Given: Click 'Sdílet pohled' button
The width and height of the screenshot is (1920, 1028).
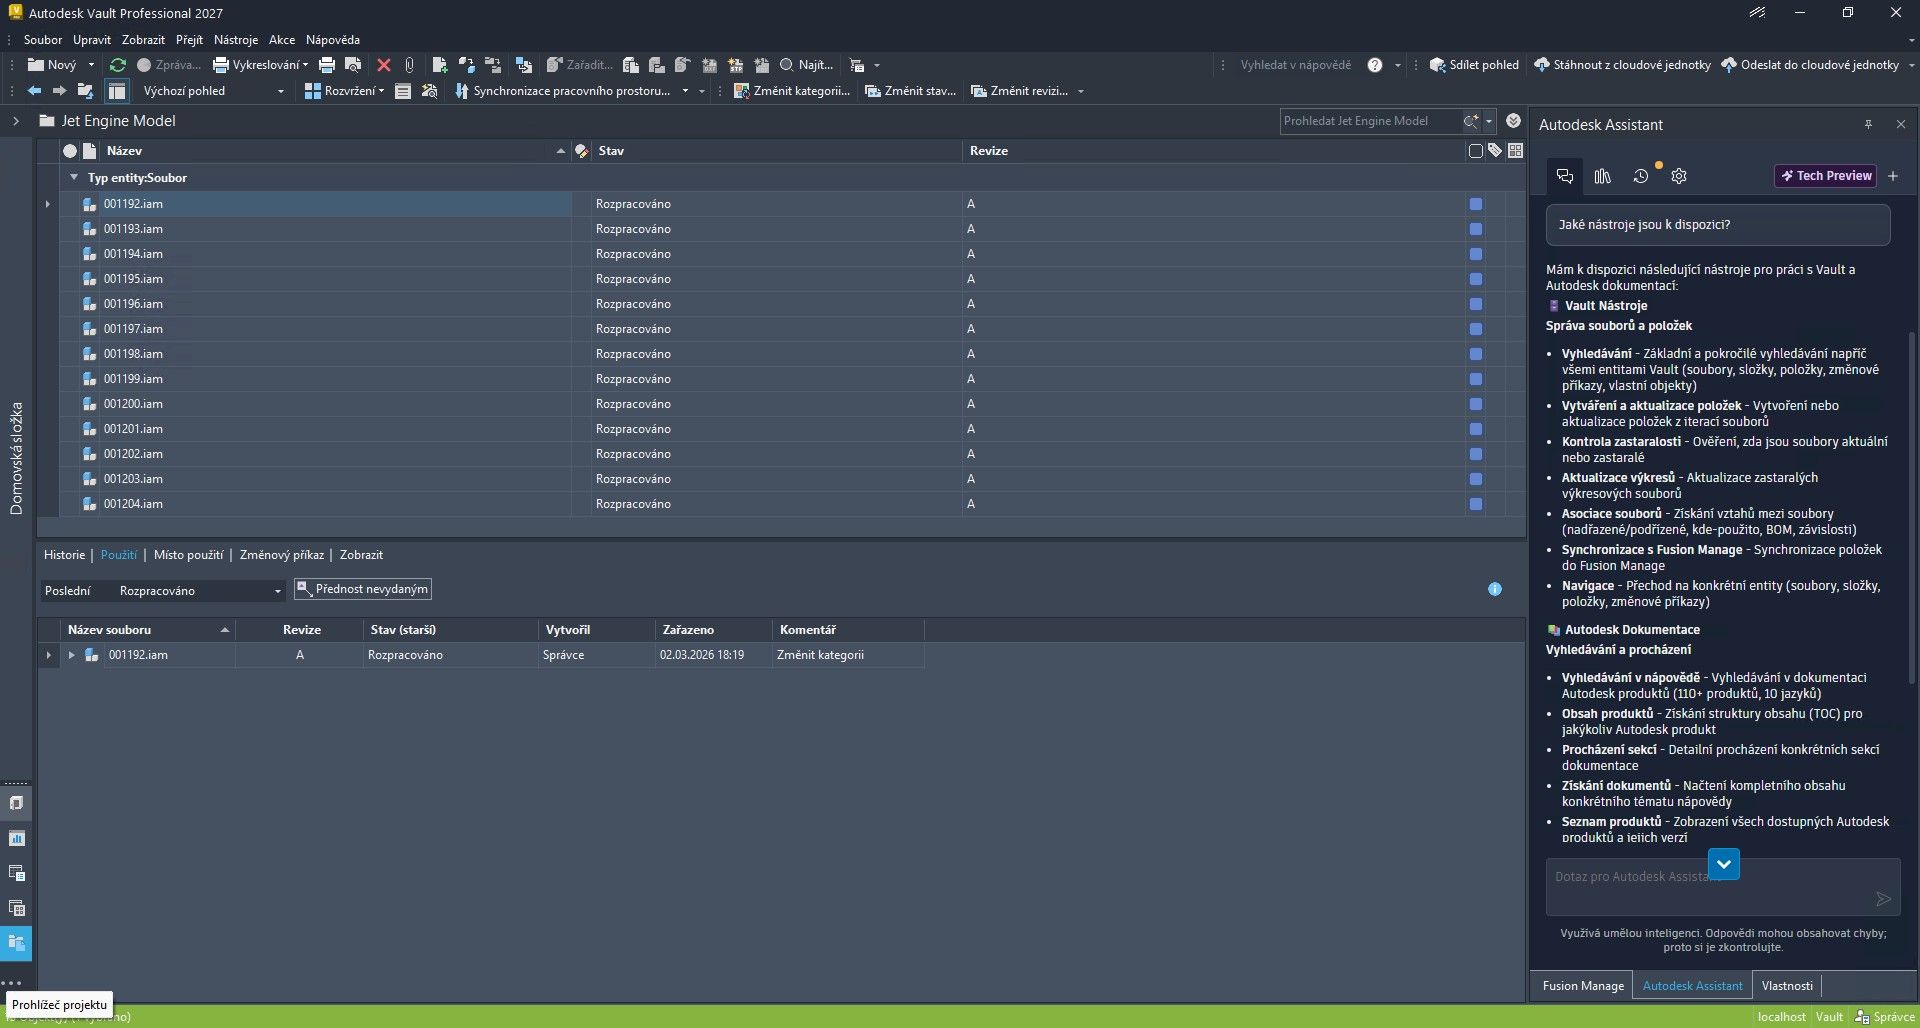Looking at the screenshot, I should [1474, 65].
